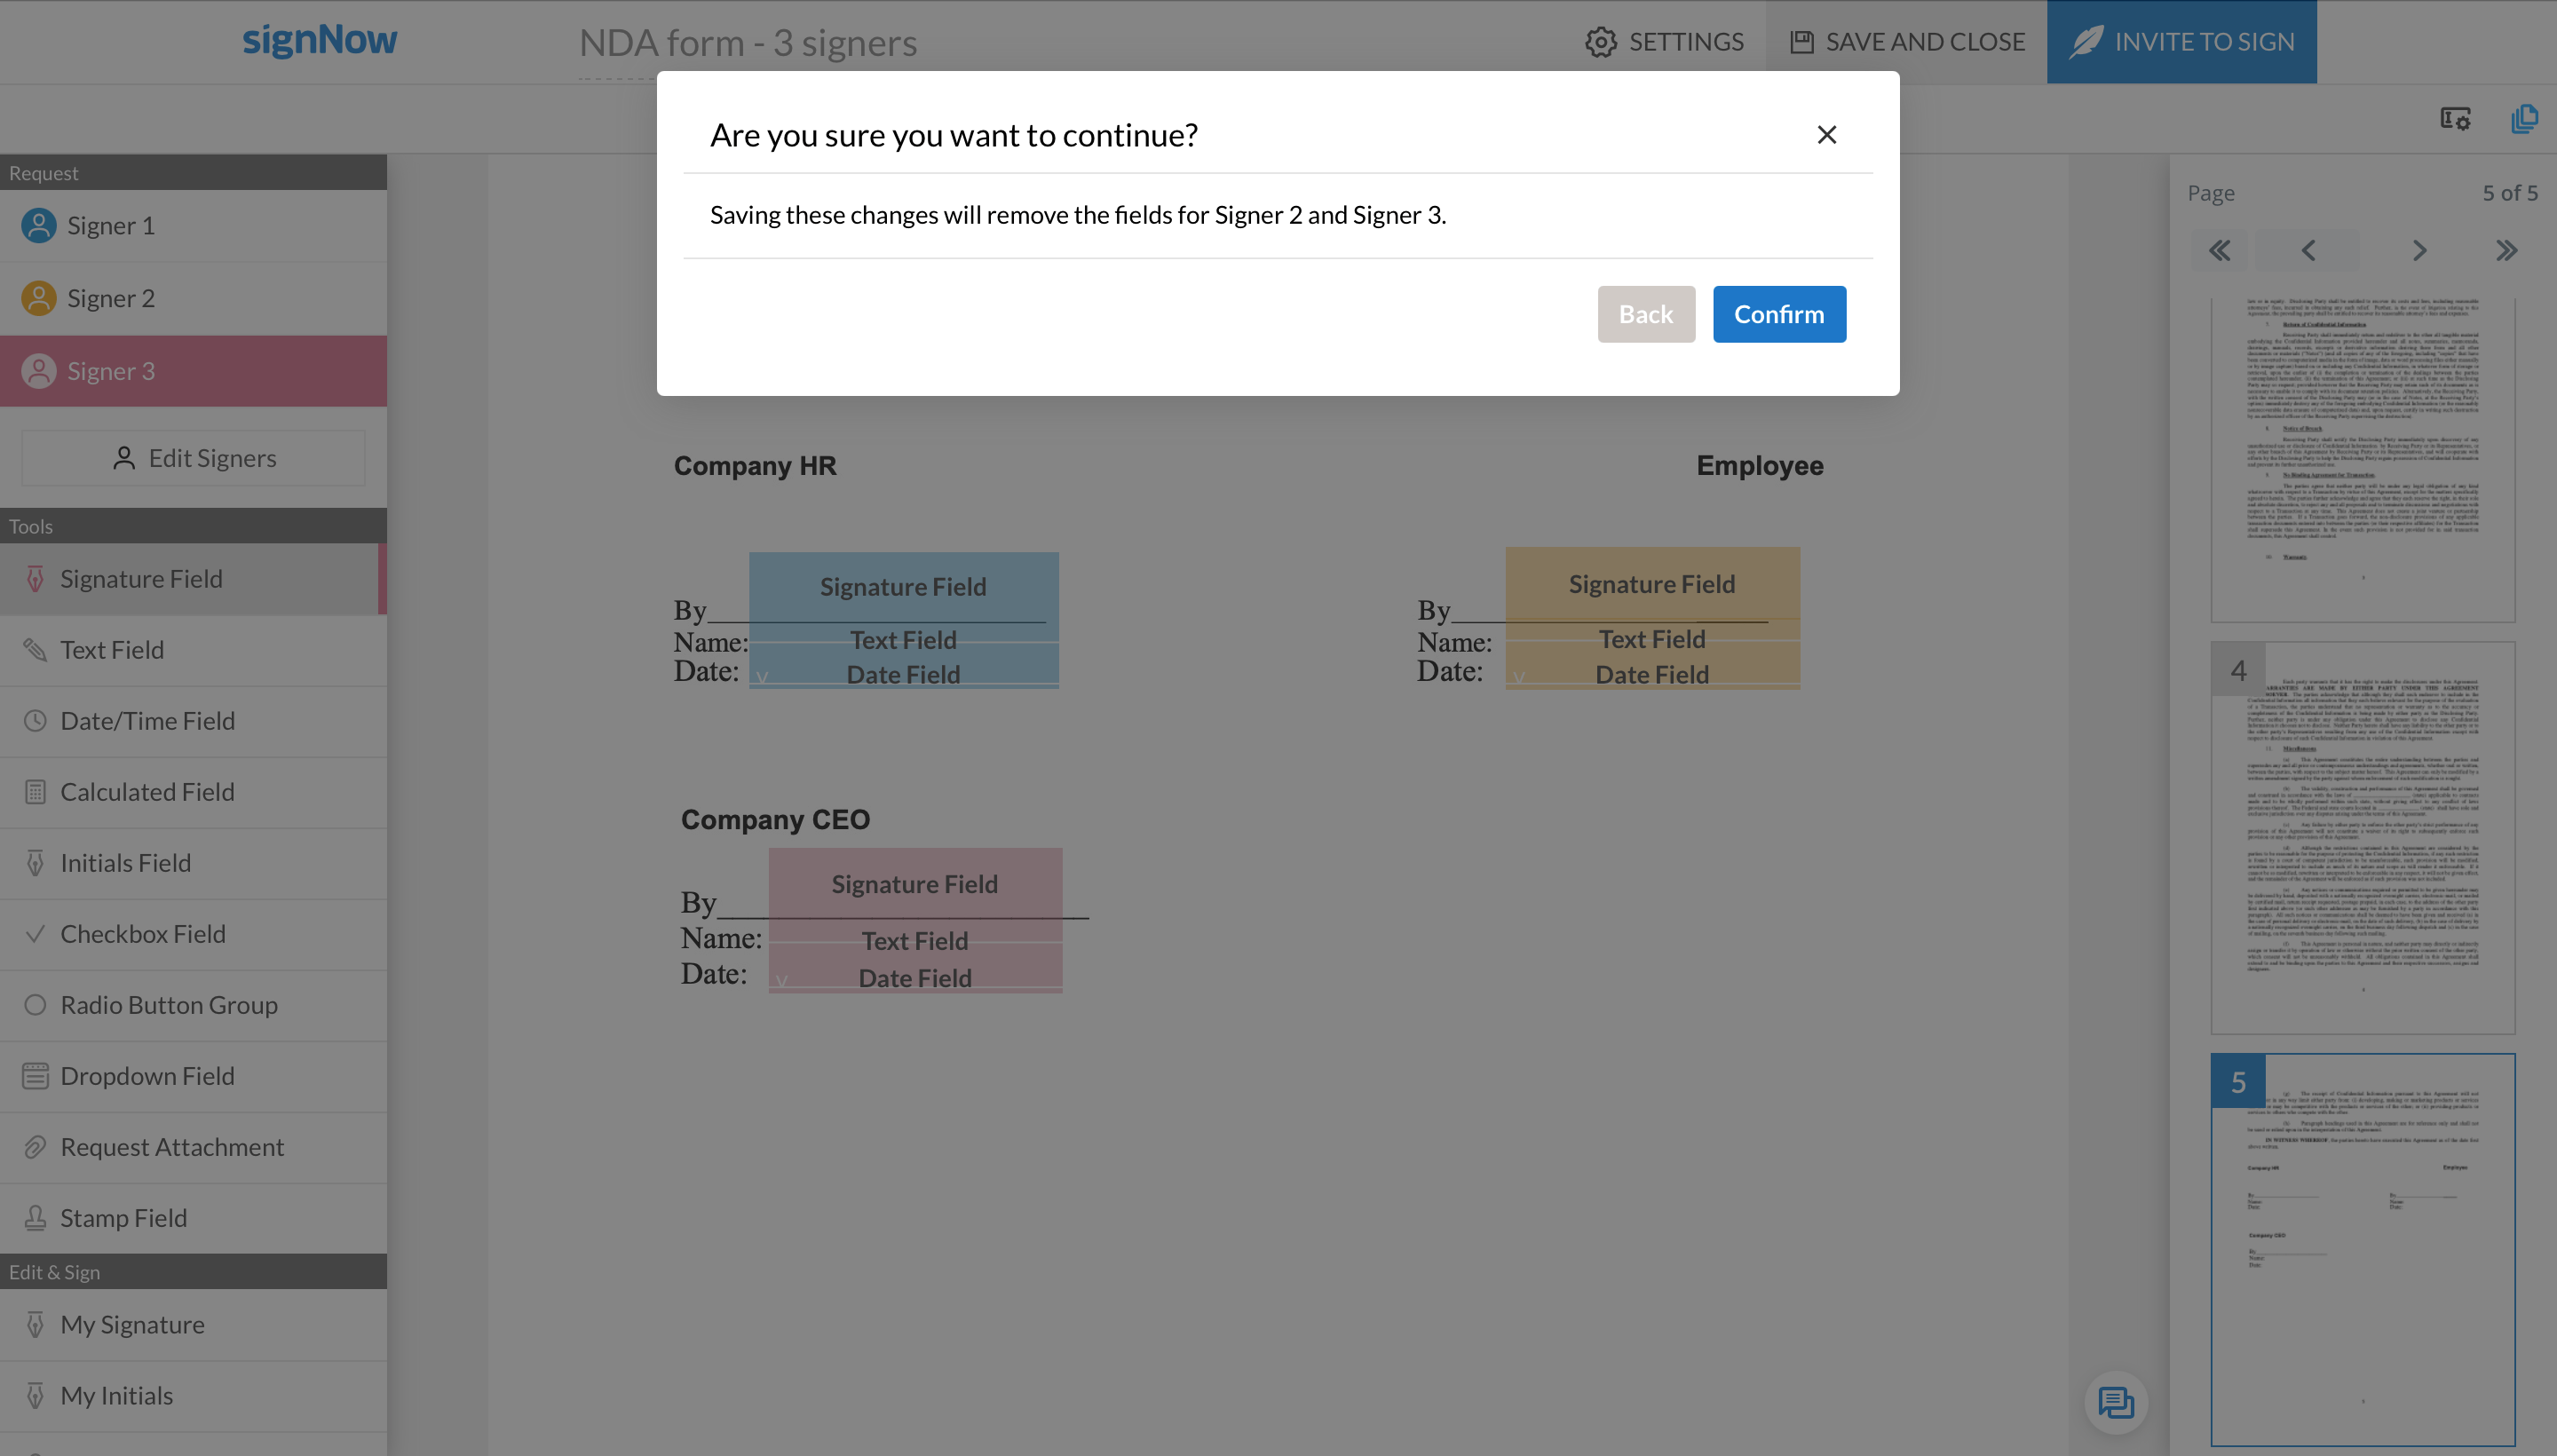This screenshot has width=2557, height=1456.
Task: Click the Invite to Sign feather icon
Action: 2086,42
